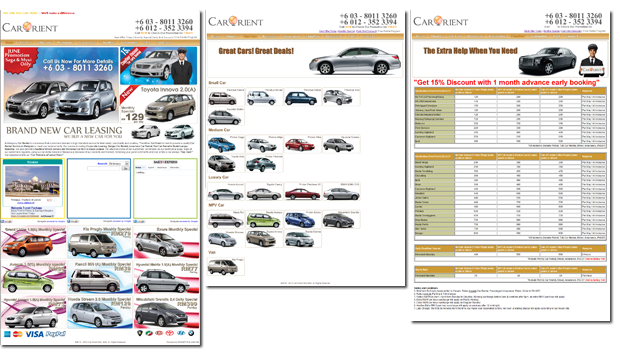620x360 pixels.
Task: Click the Medium Car section heading
Action: (x=219, y=130)
